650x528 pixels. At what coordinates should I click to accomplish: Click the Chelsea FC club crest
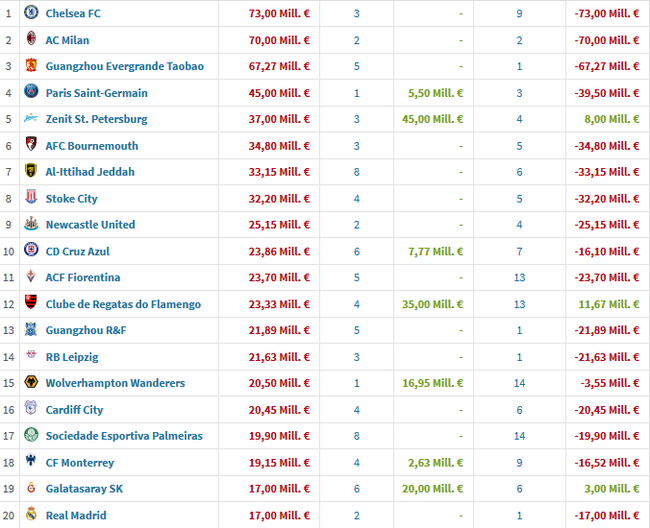tap(31, 12)
